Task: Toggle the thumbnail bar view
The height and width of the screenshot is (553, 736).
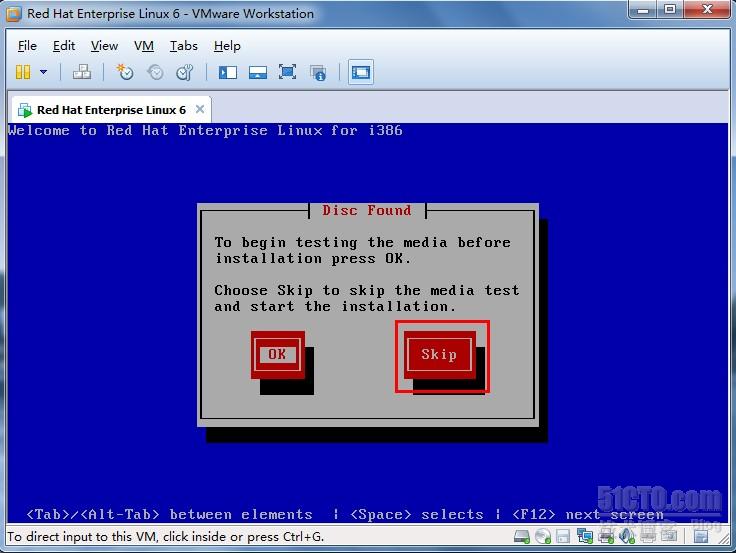Action: (x=258, y=72)
